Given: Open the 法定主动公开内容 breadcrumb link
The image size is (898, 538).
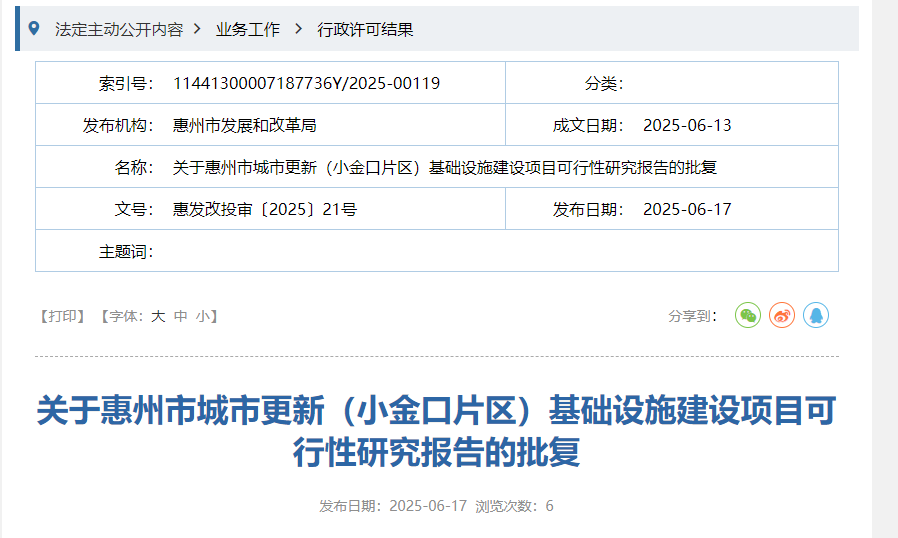Looking at the screenshot, I should [x=119, y=29].
